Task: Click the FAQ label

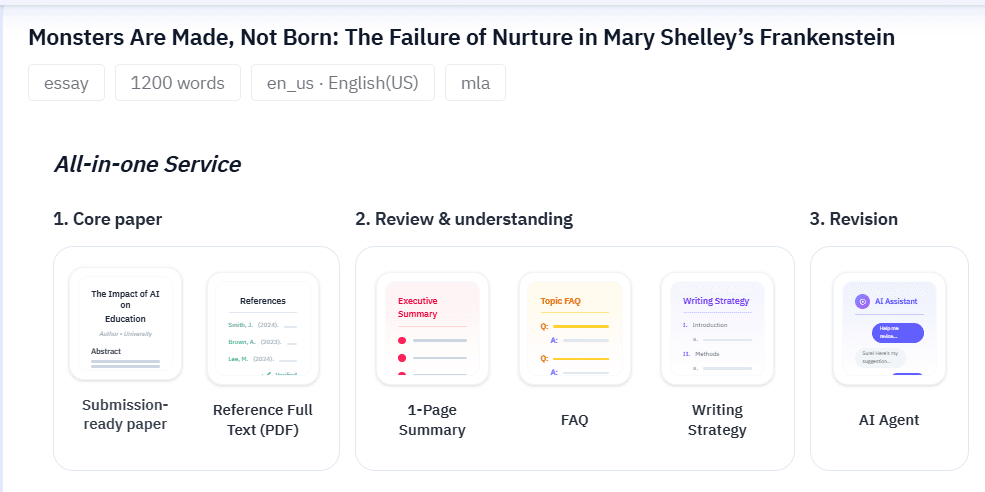Action: [574, 420]
